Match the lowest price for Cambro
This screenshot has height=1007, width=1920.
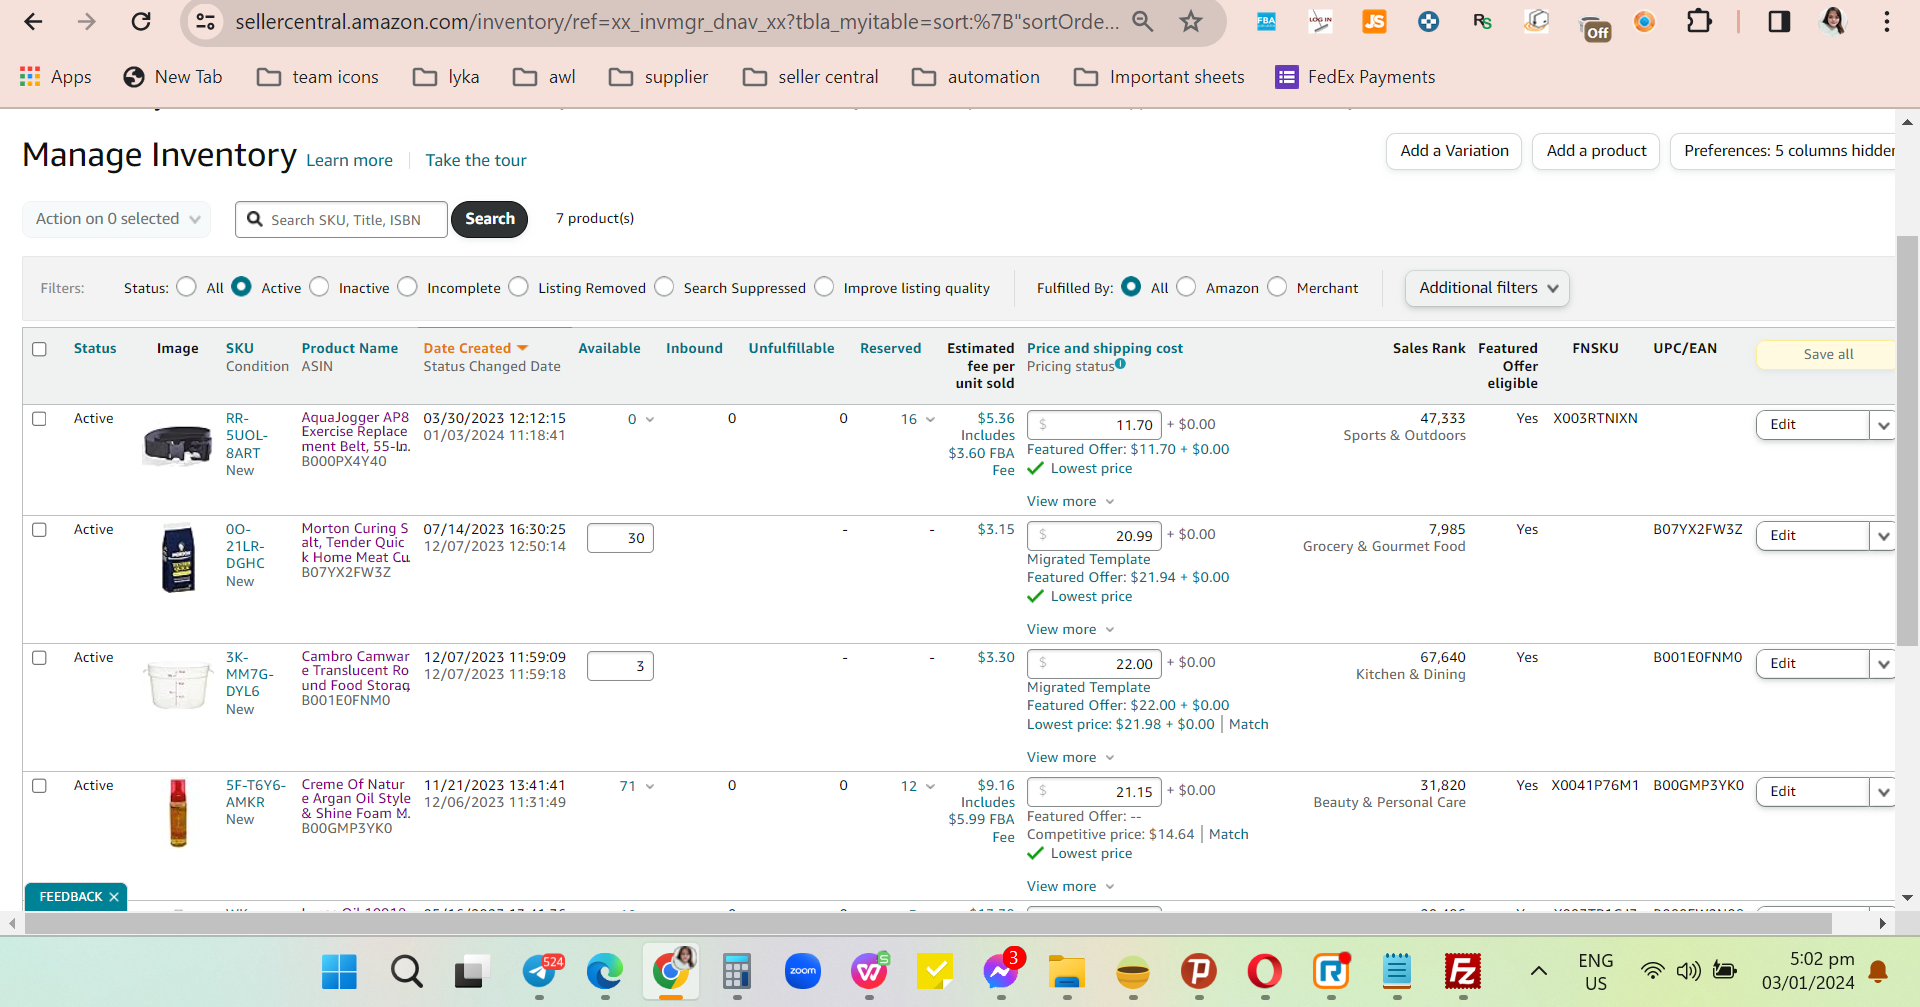(1248, 724)
